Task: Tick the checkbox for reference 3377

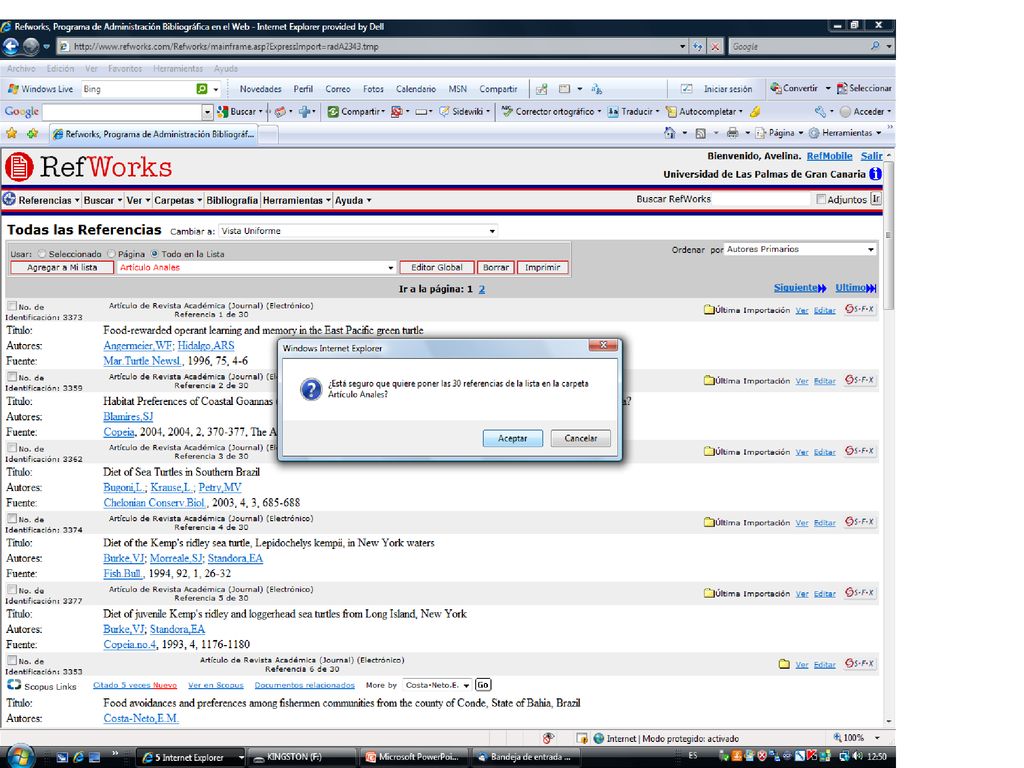Action: 12,589
